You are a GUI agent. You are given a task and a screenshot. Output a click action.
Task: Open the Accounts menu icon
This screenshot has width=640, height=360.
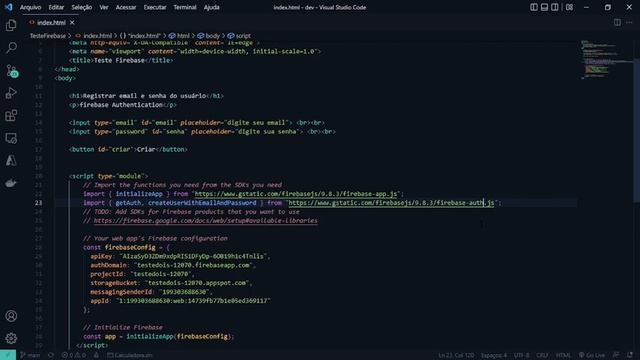click(x=11, y=316)
